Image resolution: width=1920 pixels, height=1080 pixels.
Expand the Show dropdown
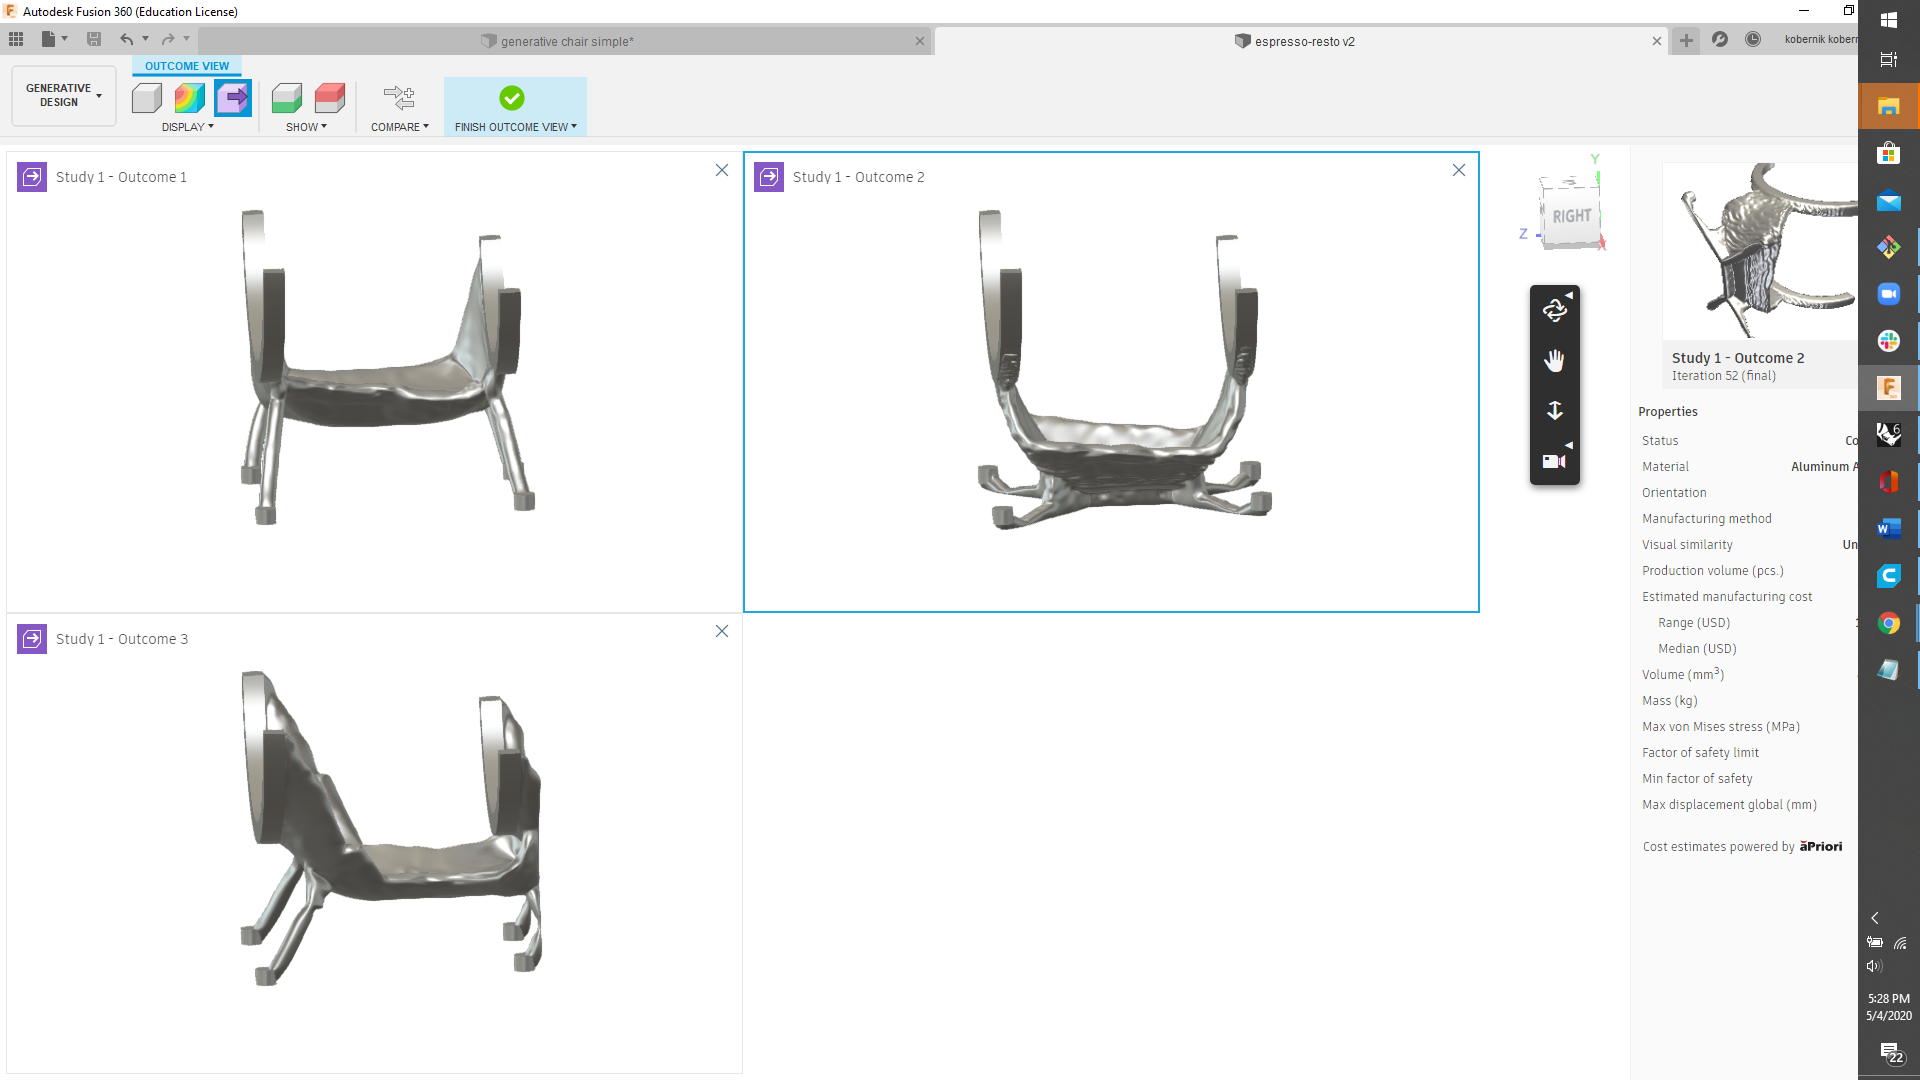(307, 126)
